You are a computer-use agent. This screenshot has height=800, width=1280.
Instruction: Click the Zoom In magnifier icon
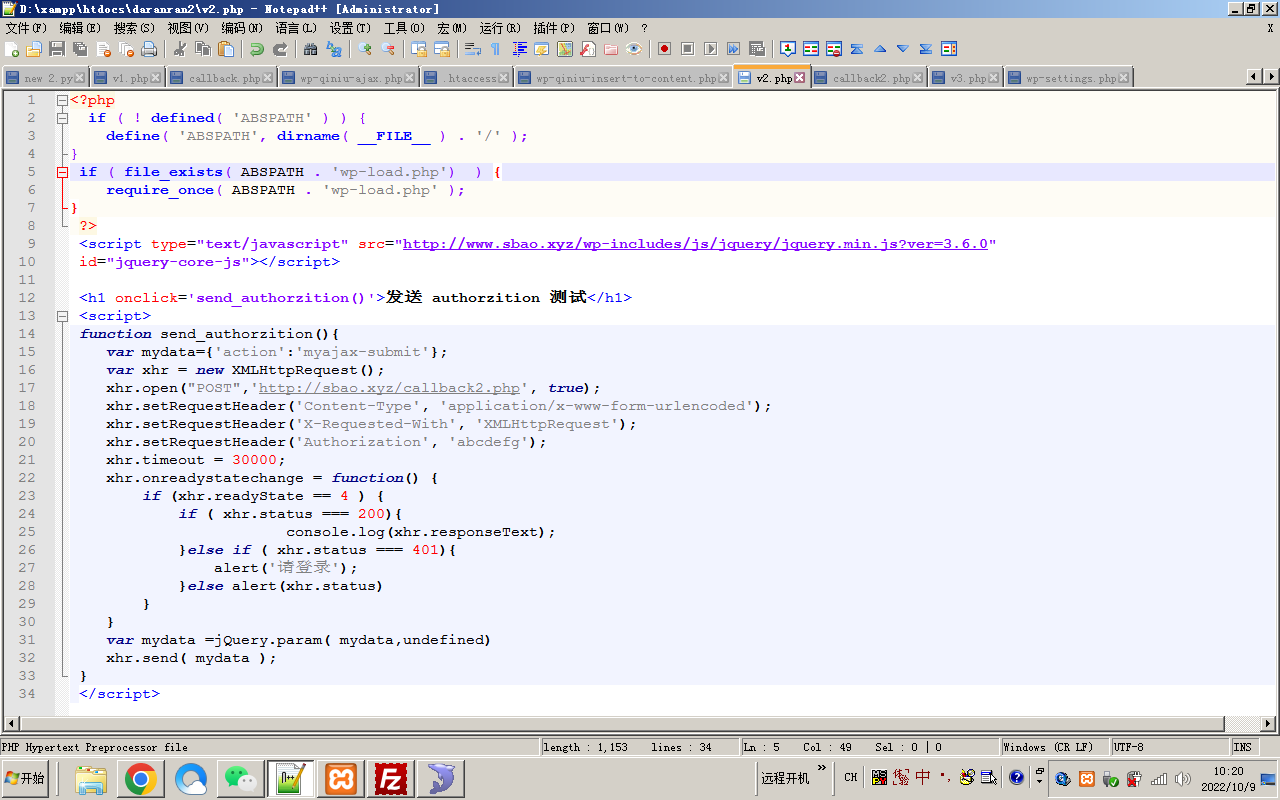point(365,49)
